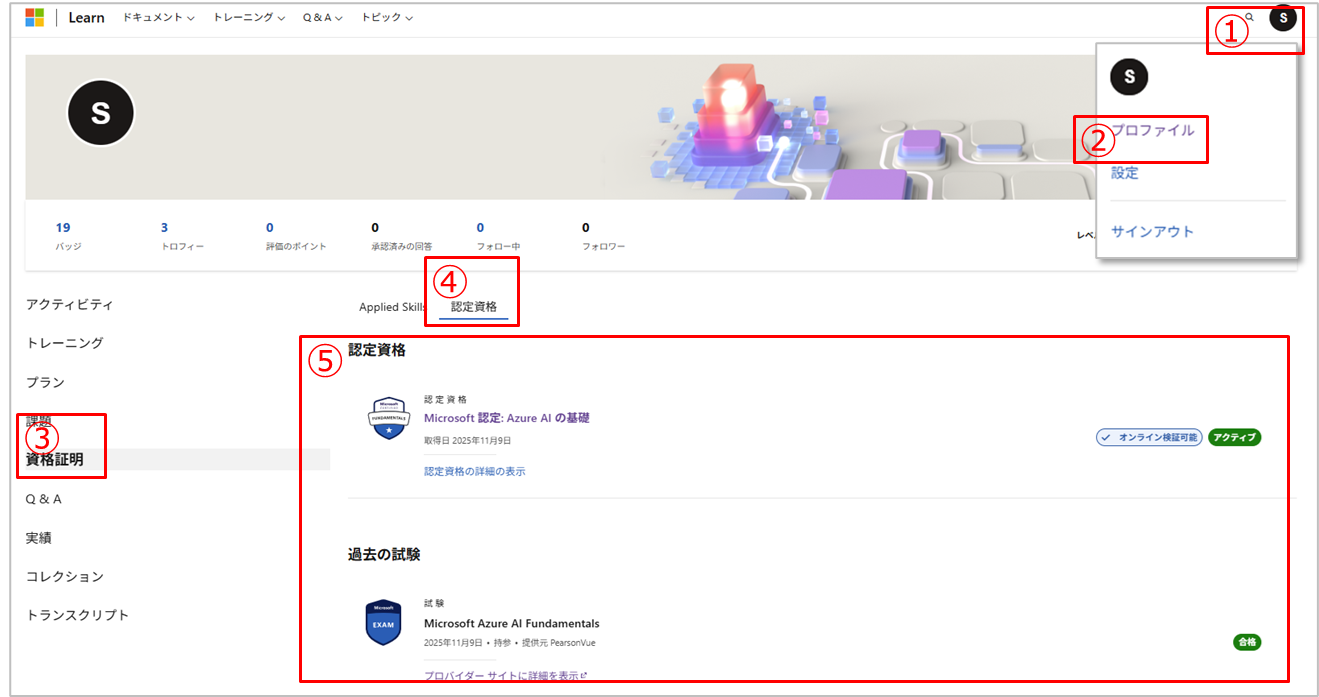The image size is (1319, 697).
Task: Click the オンライン検証可能 badge
Action: tap(1149, 437)
